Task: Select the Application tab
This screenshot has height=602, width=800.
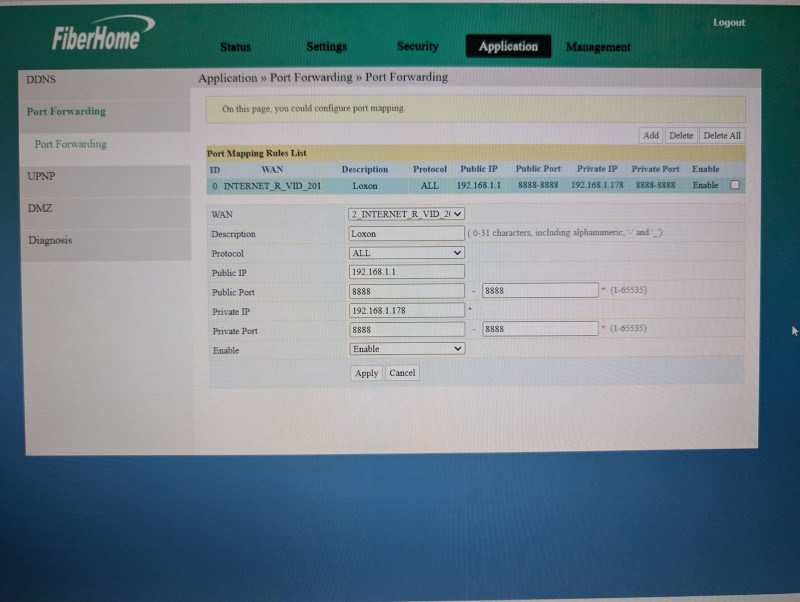Action: pyautogui.click(x=508, y=46)
